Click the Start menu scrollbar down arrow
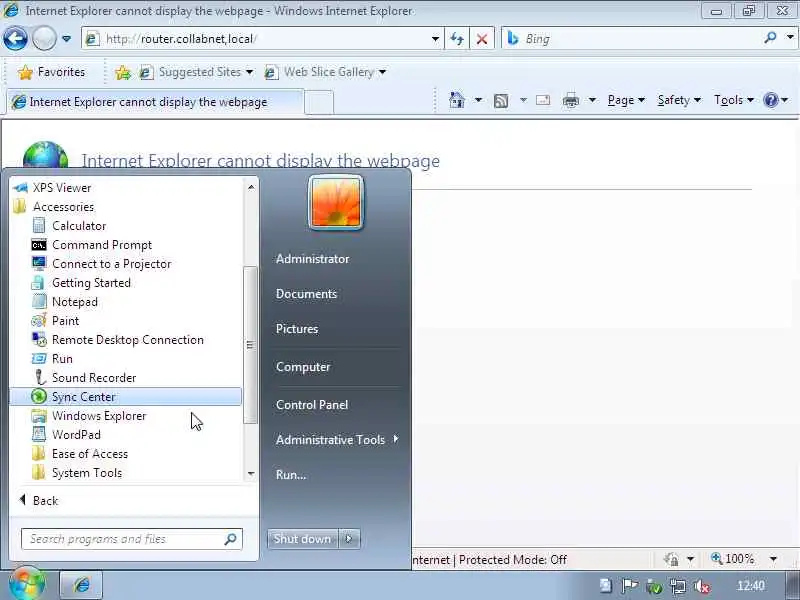Viewport: 800px width, 600px height. 251,474
